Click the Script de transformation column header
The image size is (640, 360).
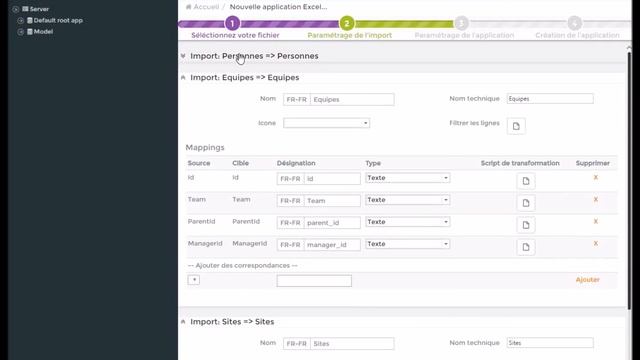coord(520,163)
